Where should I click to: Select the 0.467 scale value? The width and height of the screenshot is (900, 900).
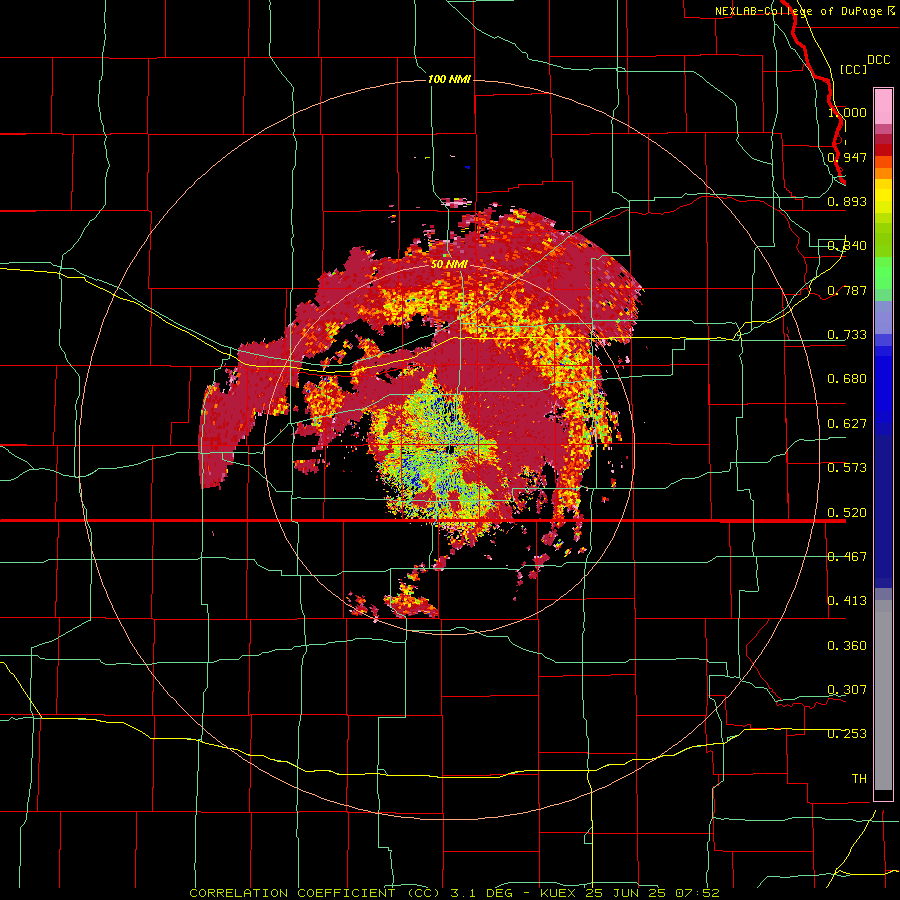(847, 557)
